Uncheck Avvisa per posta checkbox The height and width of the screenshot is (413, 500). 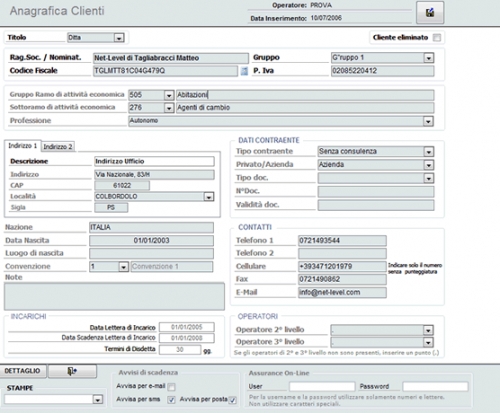(233, 400)
